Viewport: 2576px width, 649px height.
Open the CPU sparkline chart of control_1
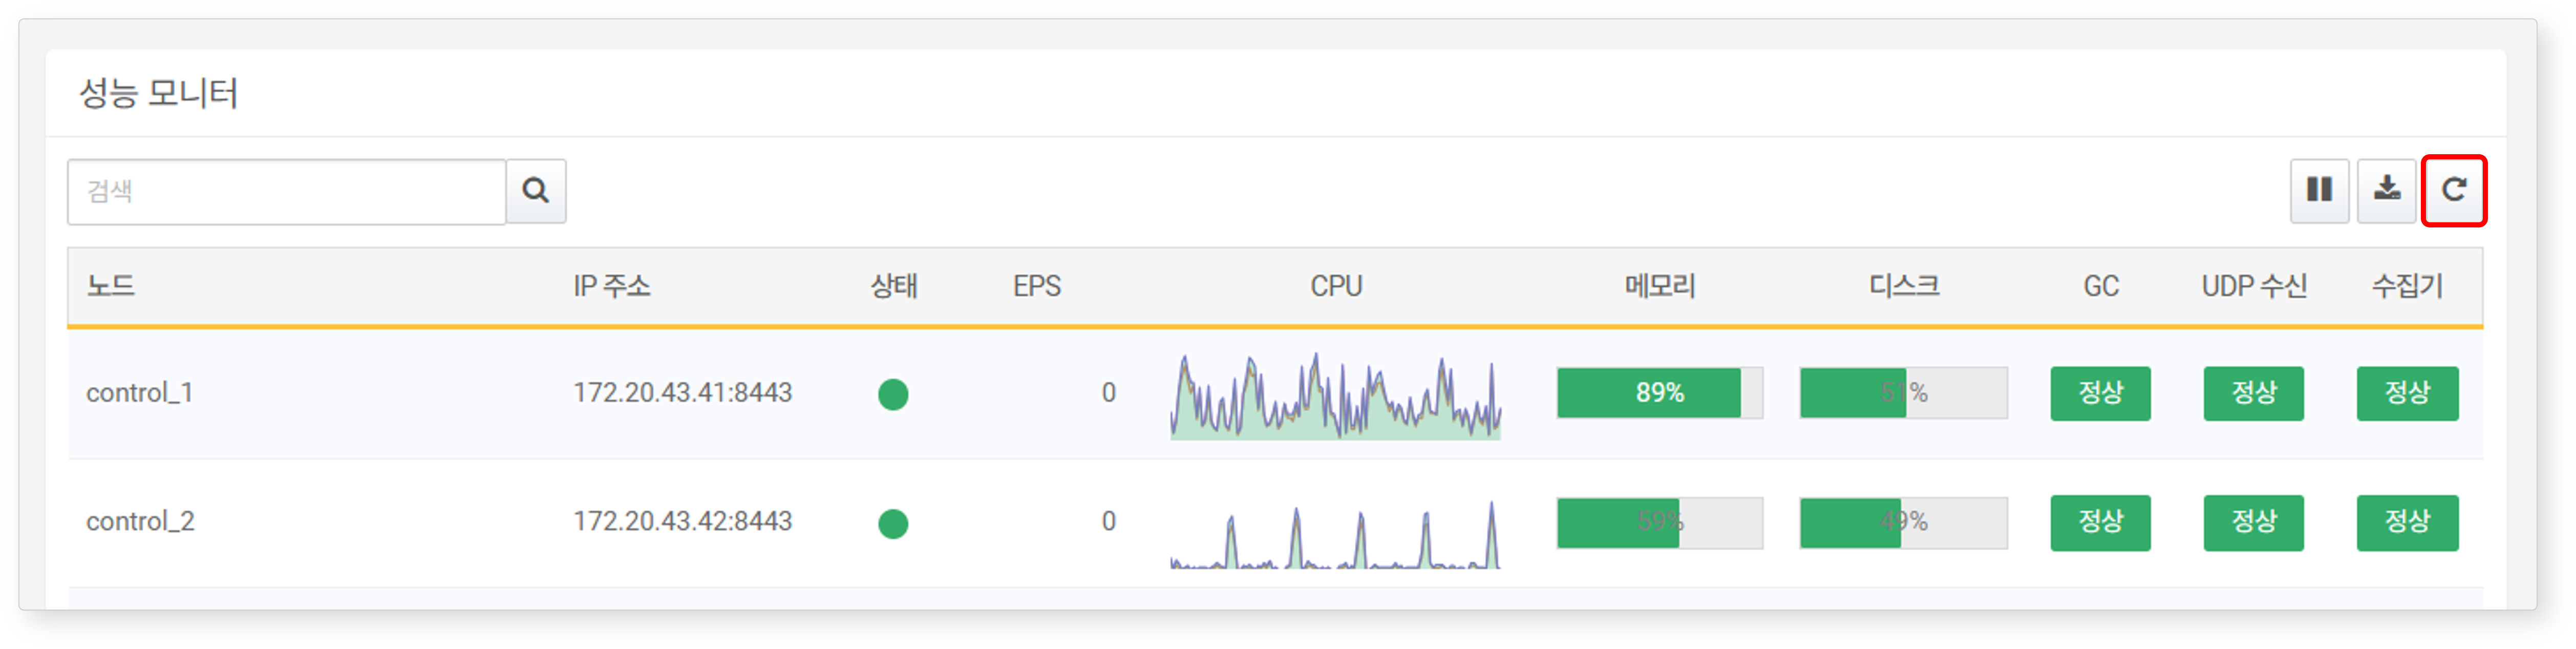click(1336, 395)
